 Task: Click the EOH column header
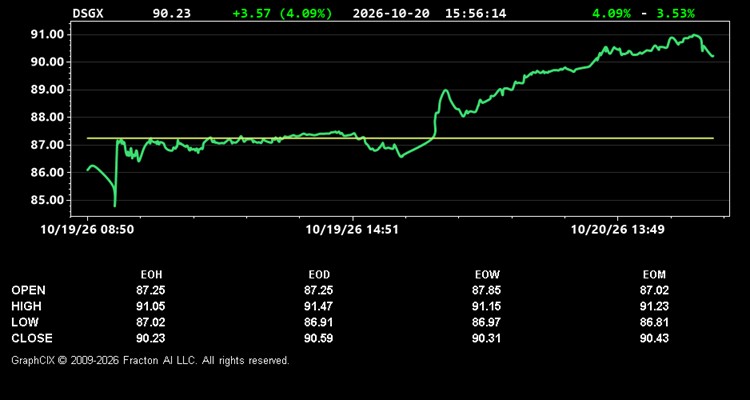[x=151, y=275]
